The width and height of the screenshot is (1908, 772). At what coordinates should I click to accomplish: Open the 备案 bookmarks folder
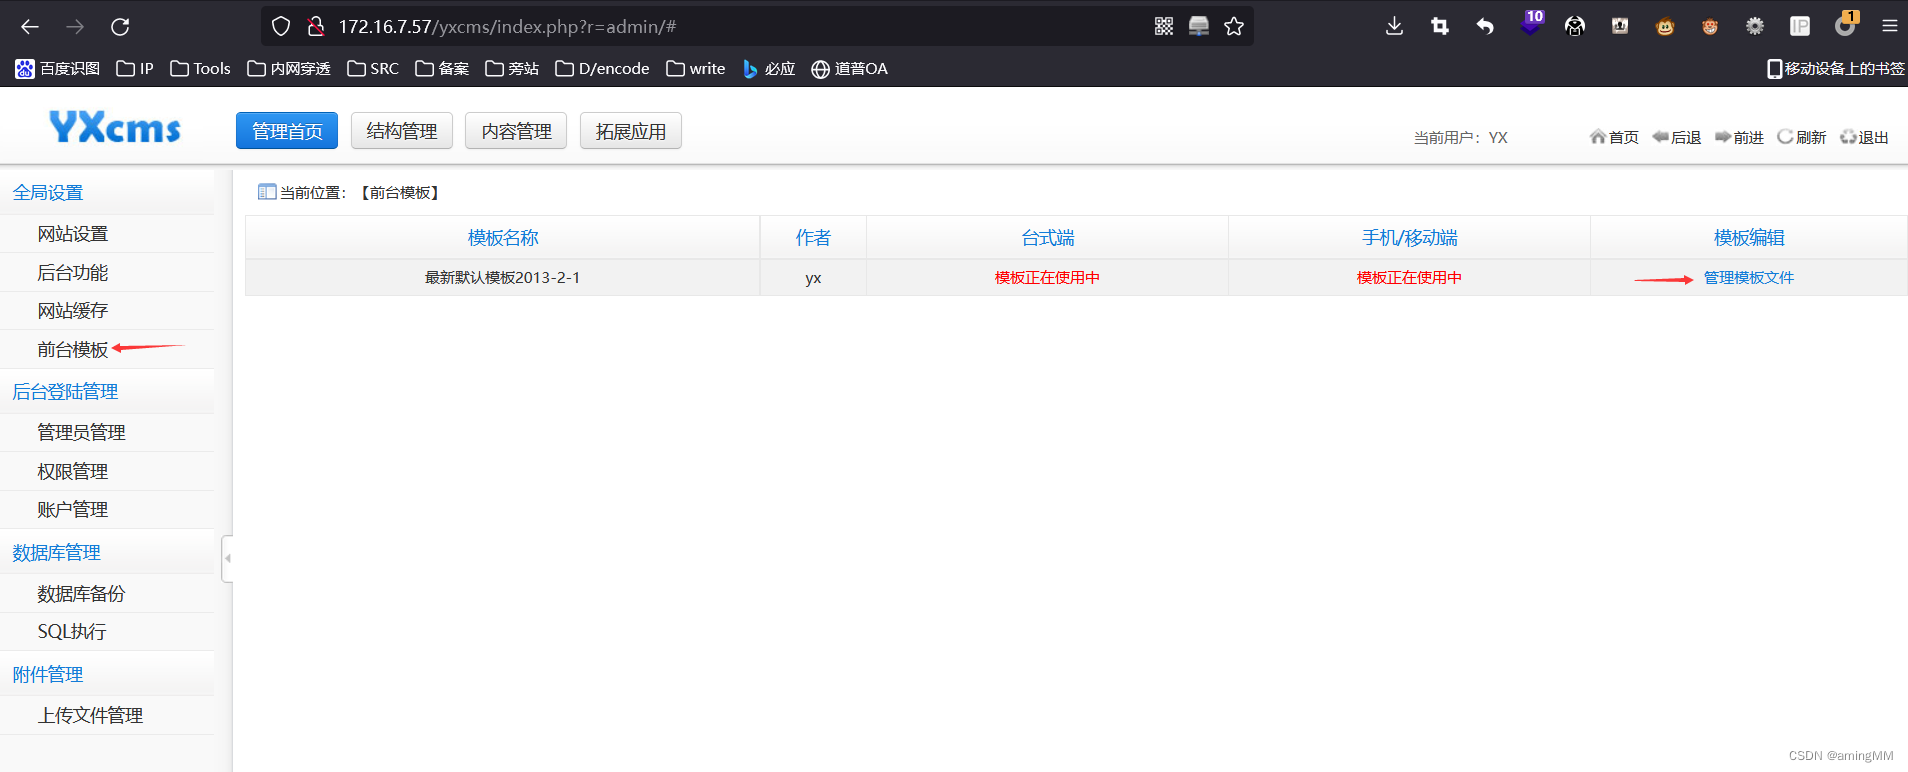pos(442,69)
